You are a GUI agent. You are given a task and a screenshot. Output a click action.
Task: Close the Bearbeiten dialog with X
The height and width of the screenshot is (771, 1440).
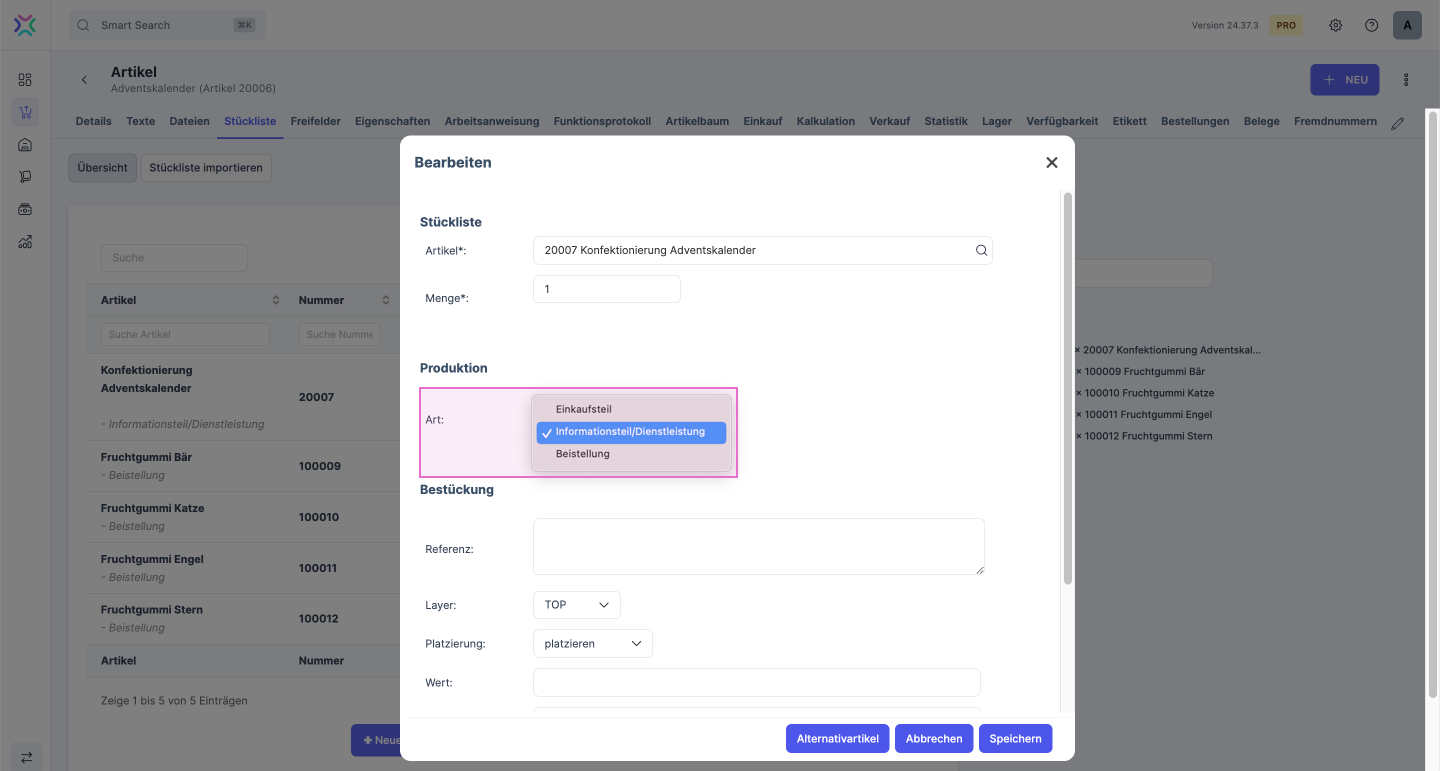pyautogui.click(x=1051, y=162)
